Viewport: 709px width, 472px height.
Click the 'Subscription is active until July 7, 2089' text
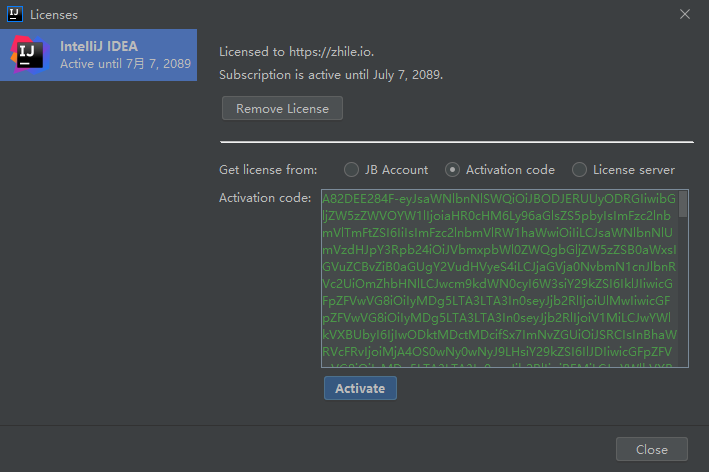[x=330, y=74]
